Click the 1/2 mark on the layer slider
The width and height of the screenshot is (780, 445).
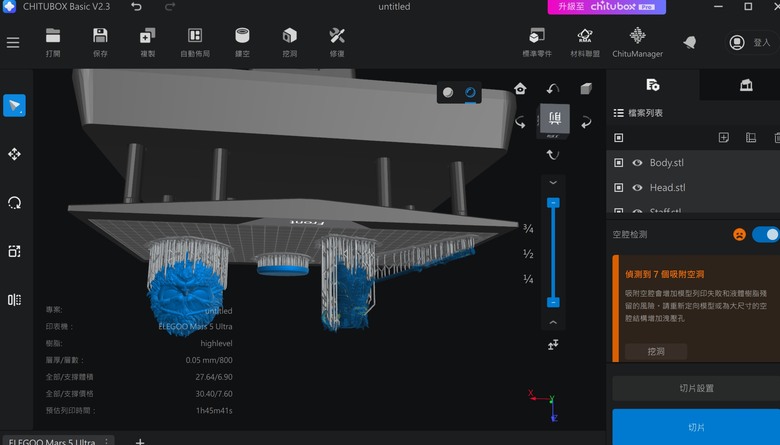(x=528, y=254)
